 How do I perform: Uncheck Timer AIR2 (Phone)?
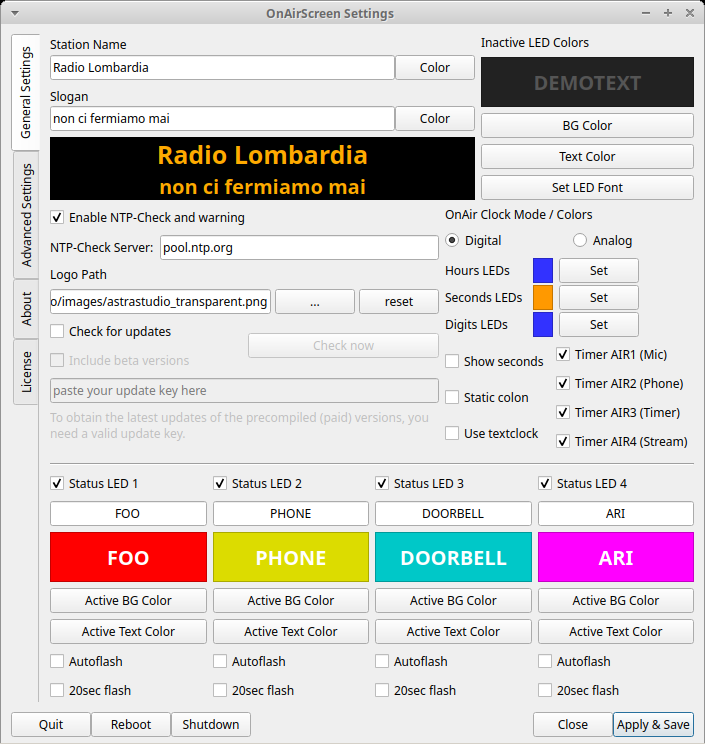564,383
